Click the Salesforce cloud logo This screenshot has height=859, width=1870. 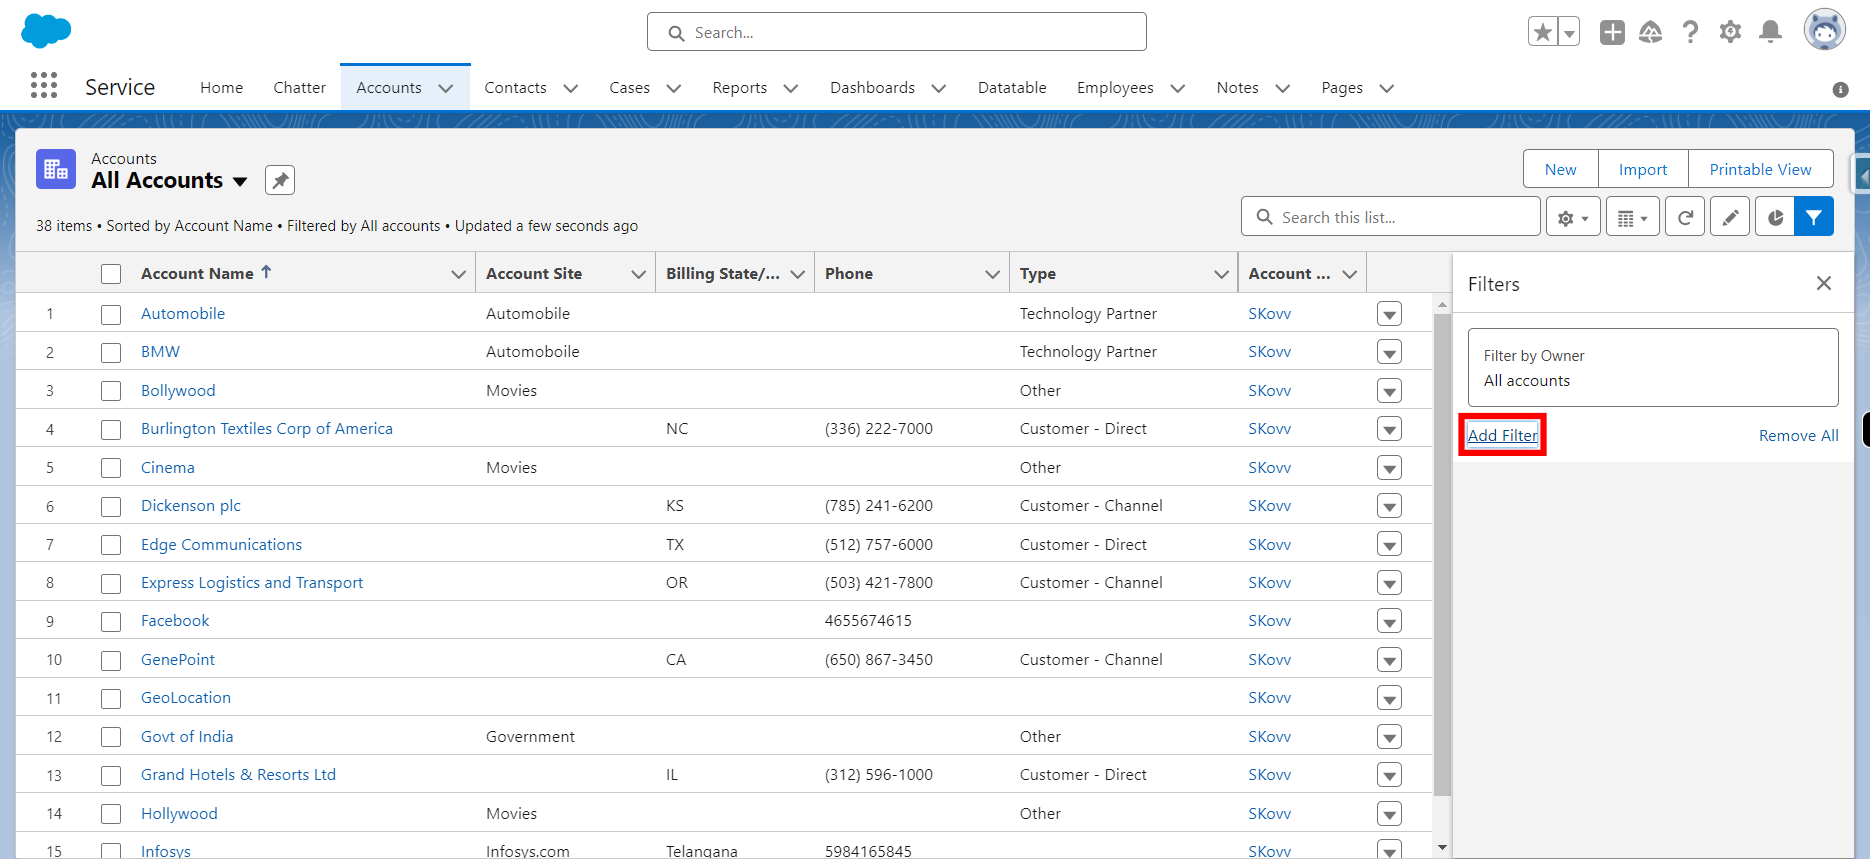click(46, 31)
